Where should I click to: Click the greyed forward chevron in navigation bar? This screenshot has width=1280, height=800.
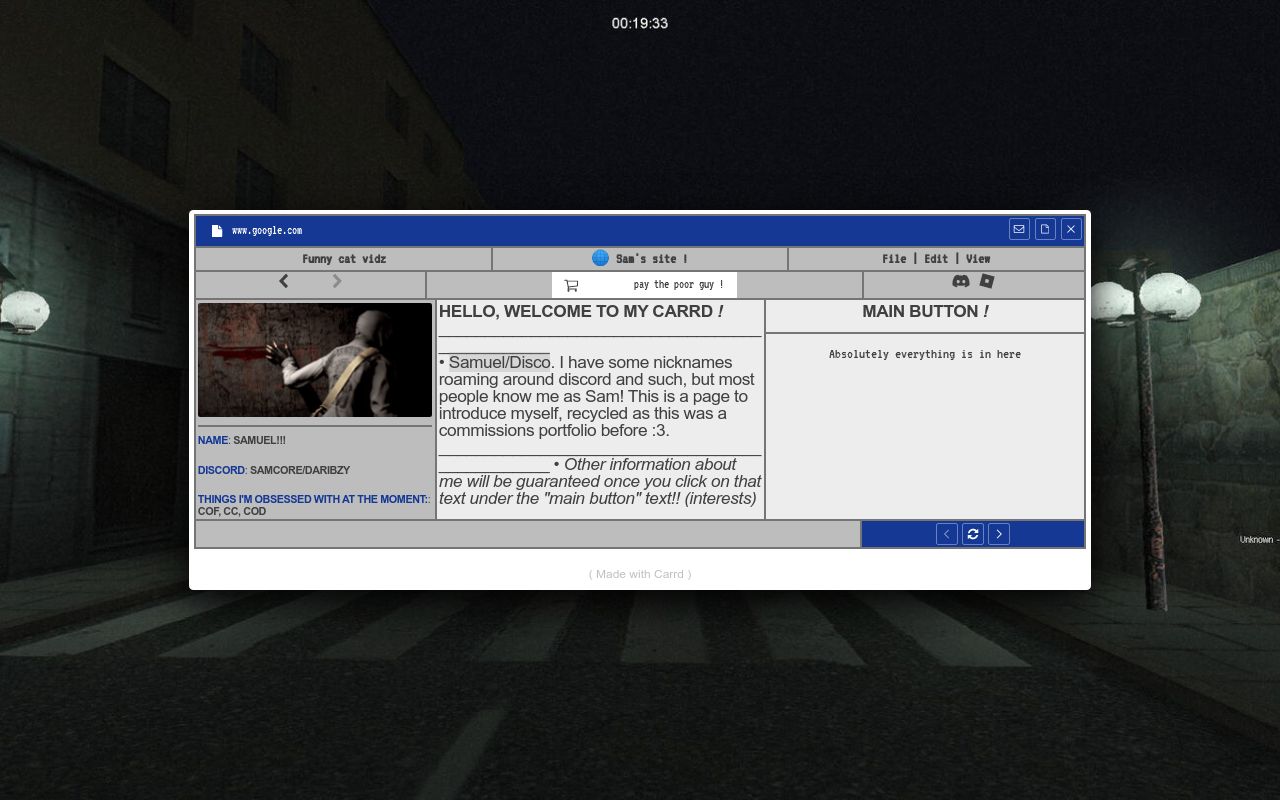337,282
